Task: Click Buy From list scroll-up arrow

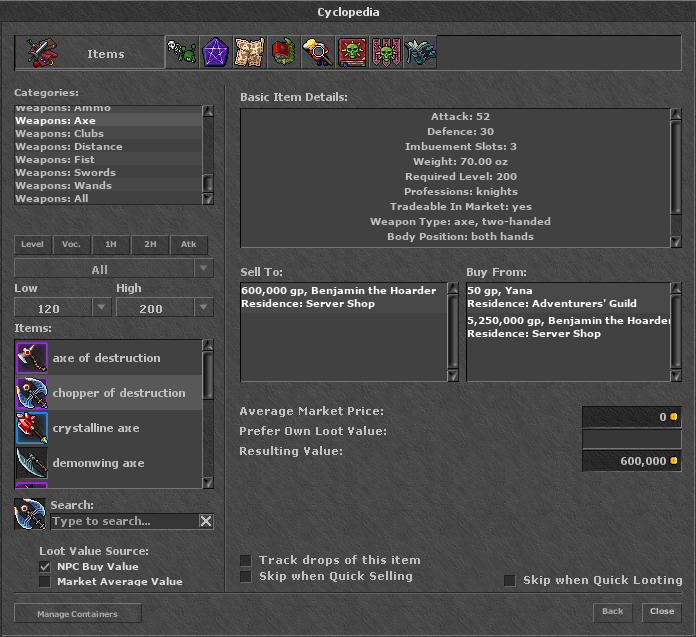Action: tap(676, 288)
